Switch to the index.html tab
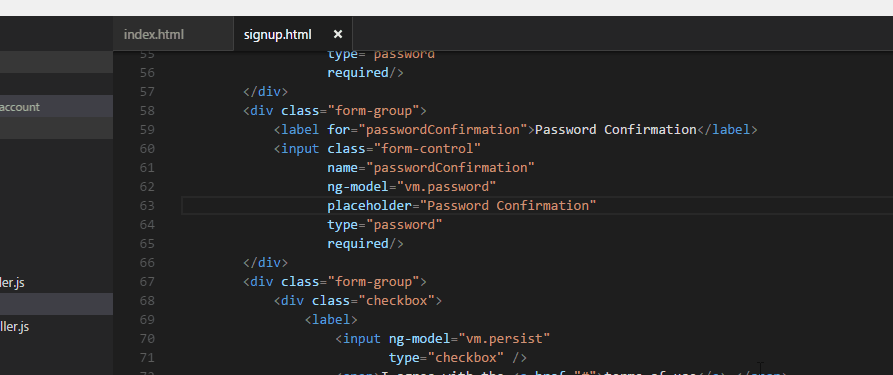This screenshot has width=893, height=375. pyautogui.click(x=154, y=34)
